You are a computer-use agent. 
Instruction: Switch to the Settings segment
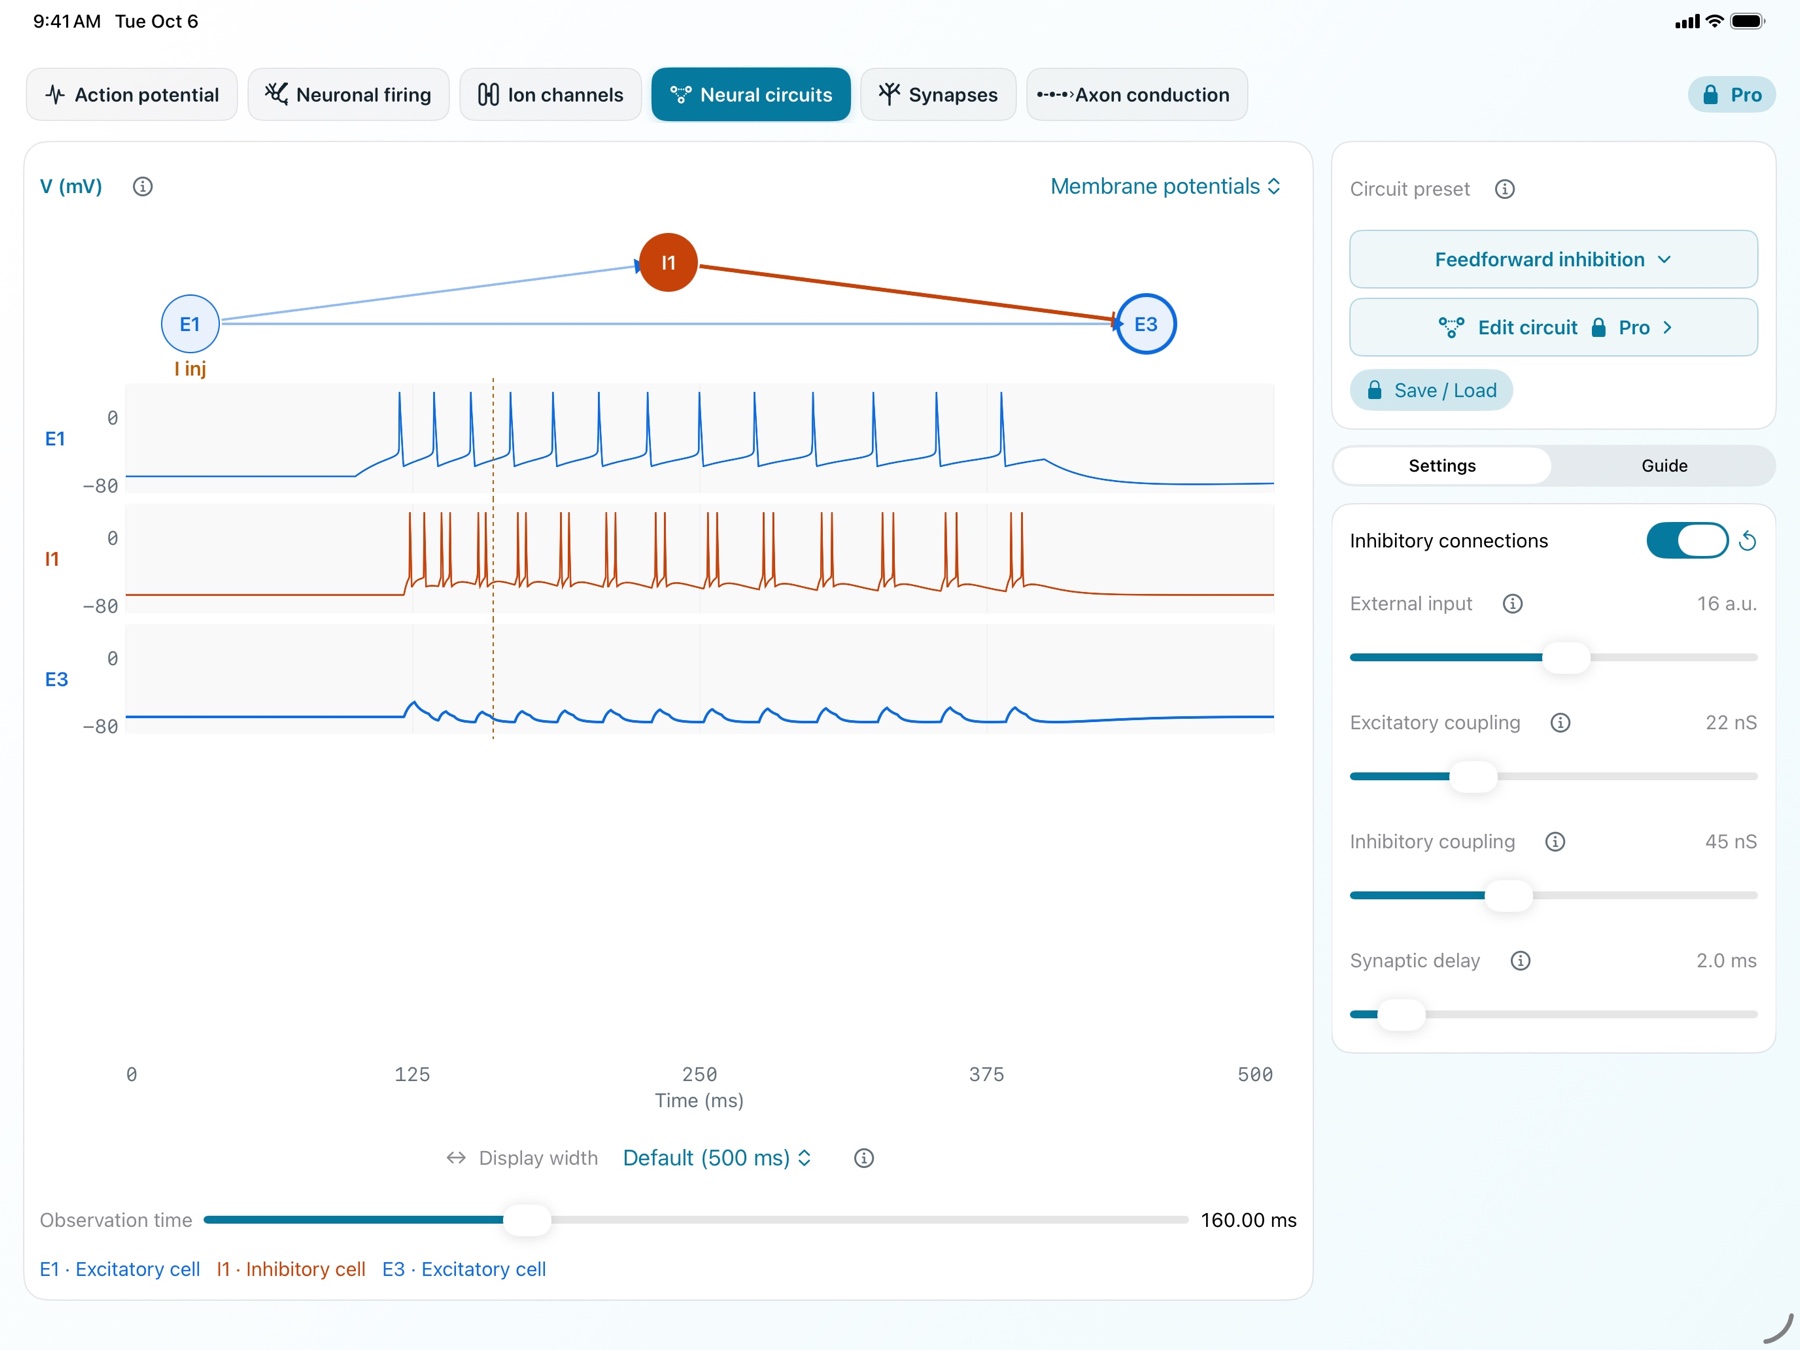pos(1442,466)
